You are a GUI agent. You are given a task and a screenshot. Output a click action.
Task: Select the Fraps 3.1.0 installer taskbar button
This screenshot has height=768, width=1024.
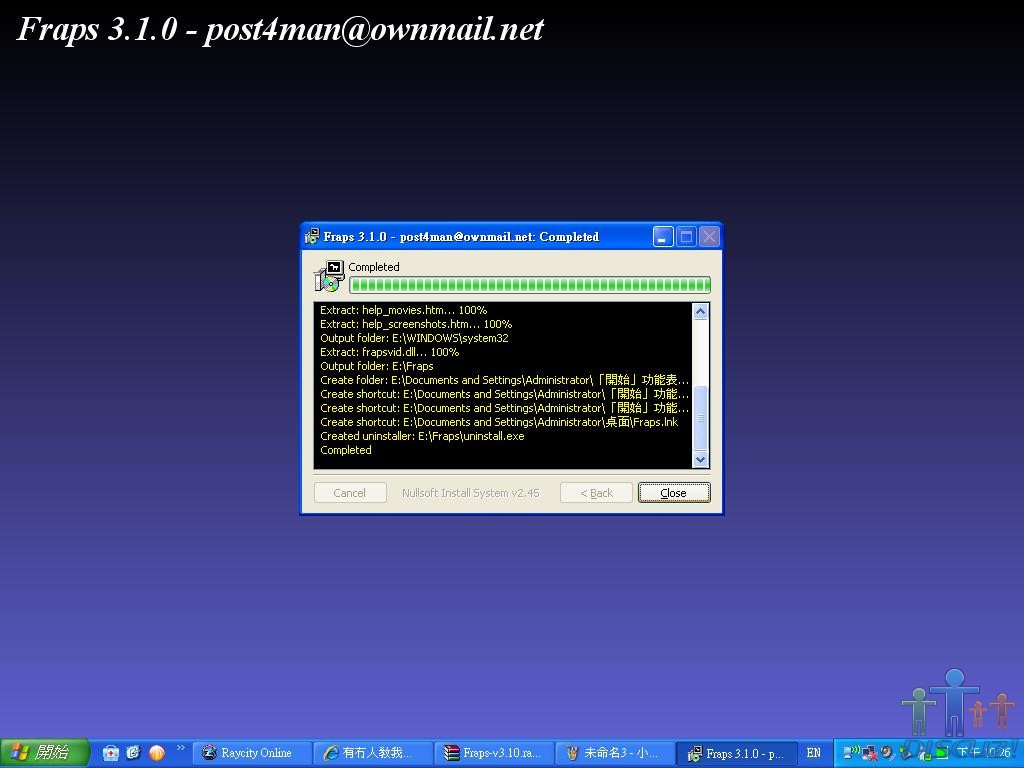[x=736, y=753]
